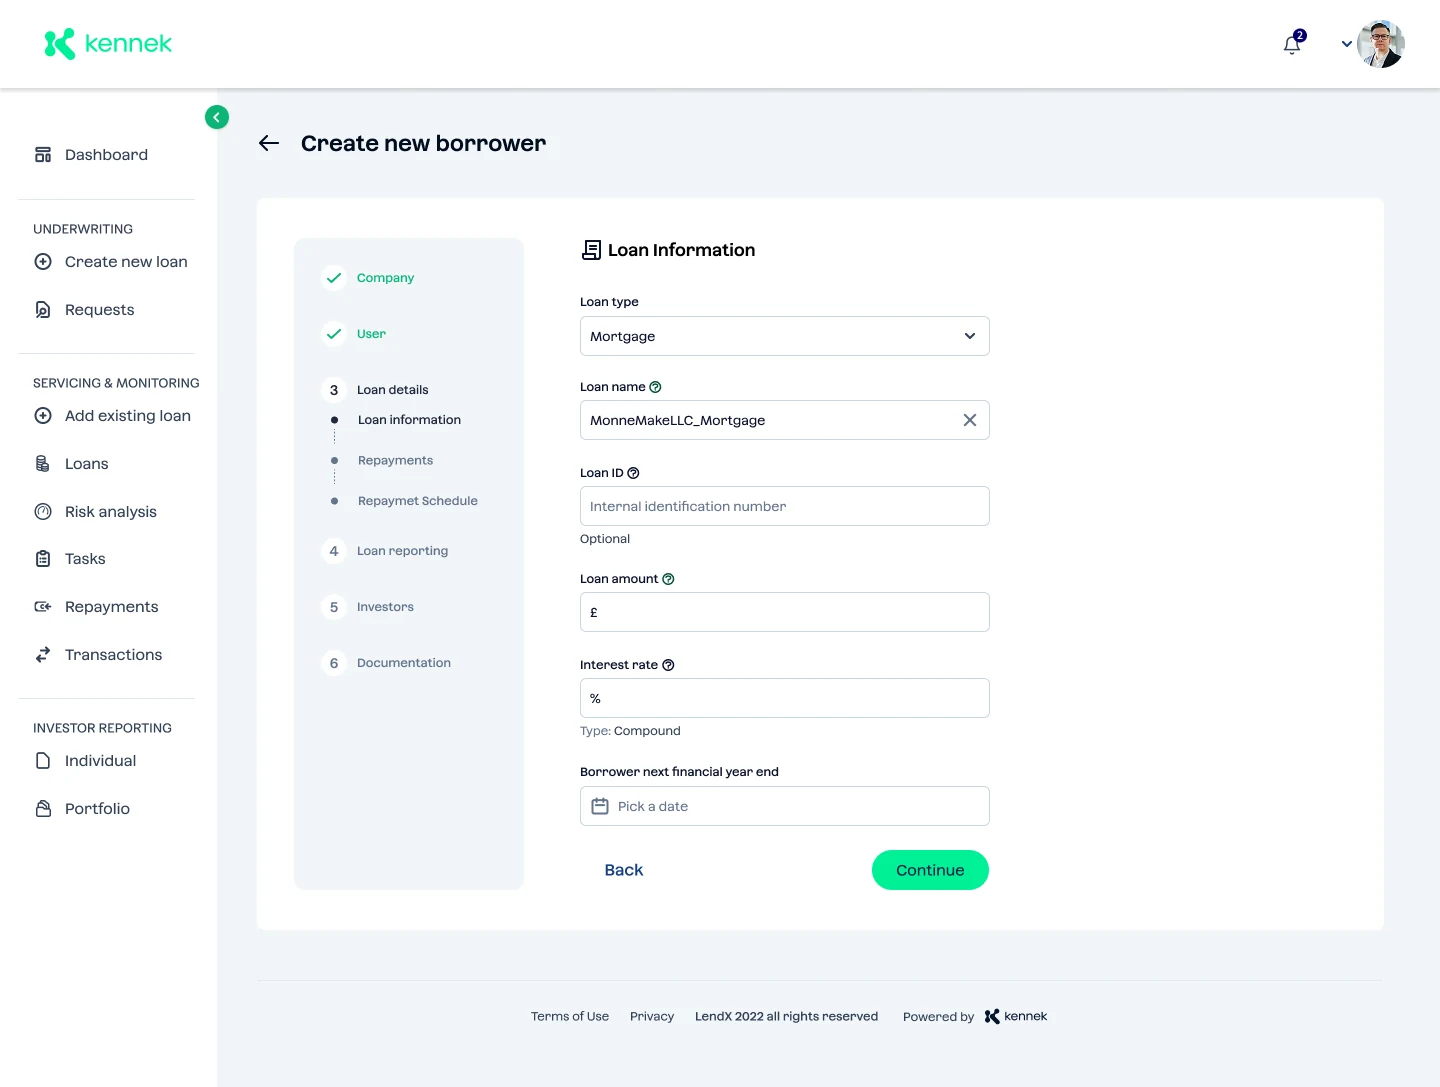Expand the account menu chevron
1440x1087 pixels.
[1346, 44]
